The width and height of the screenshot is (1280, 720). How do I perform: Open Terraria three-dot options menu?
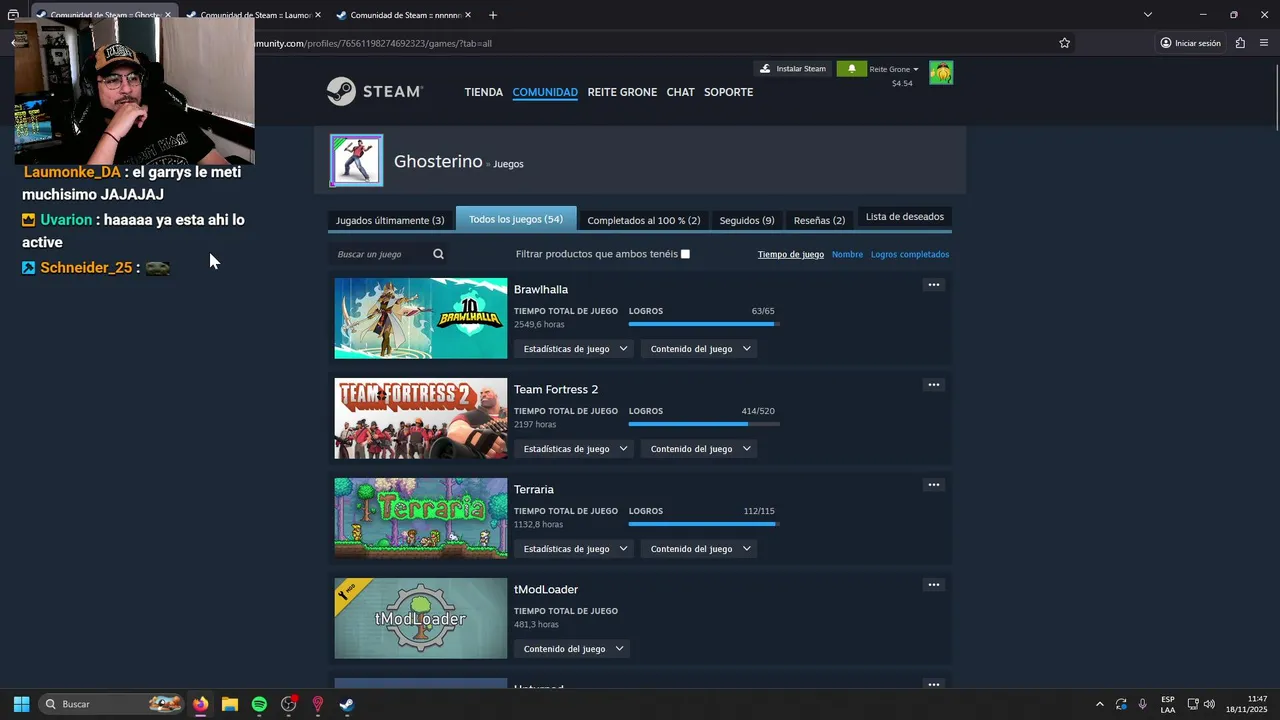click(x=934, y=485)
